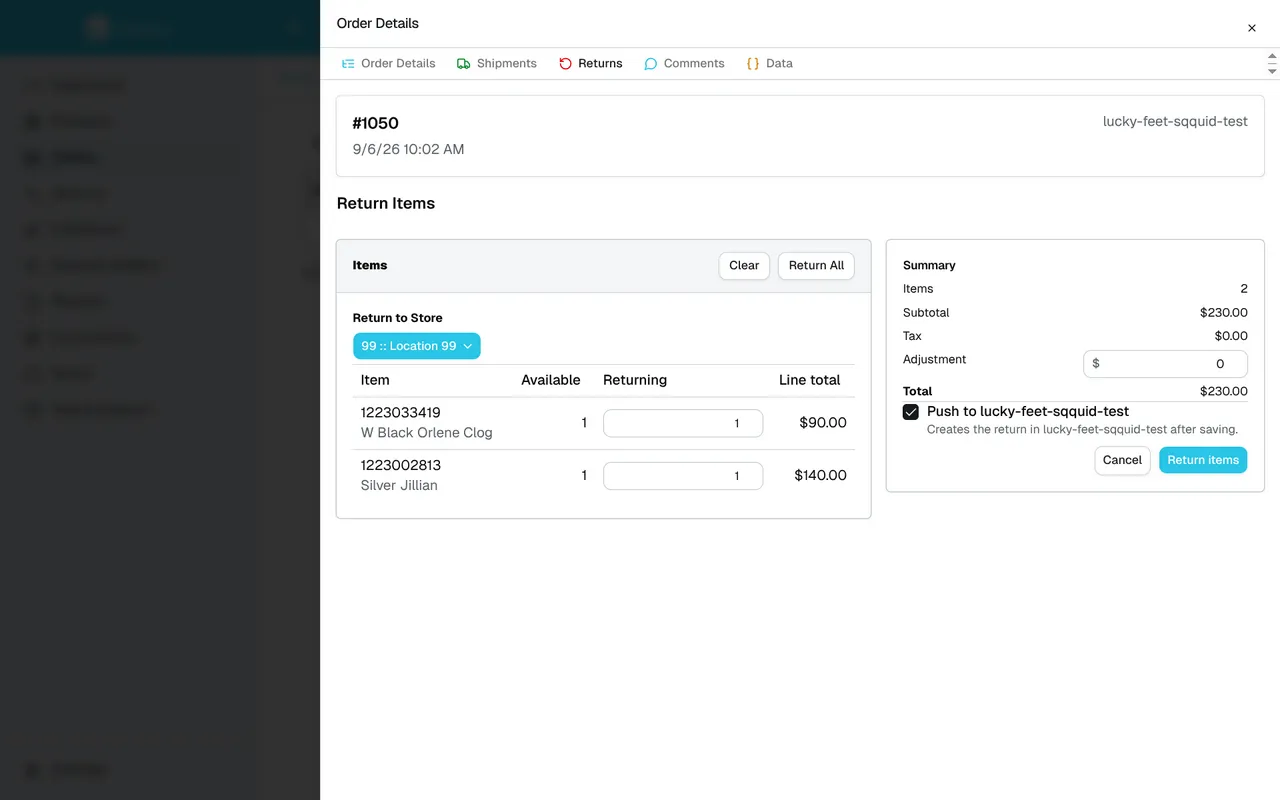Viewport: 1280px width, 800px height.
Task: Select the Returns tab
Action: pyautogui.click(x=590, y=63)
